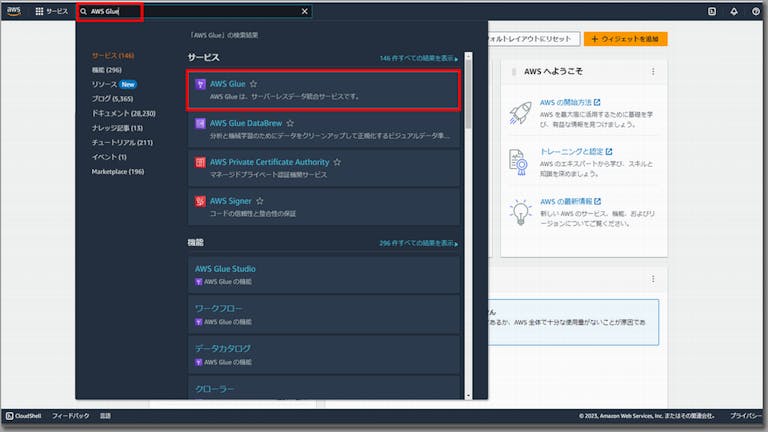Clear the search with the X icon

pos(305,11)
